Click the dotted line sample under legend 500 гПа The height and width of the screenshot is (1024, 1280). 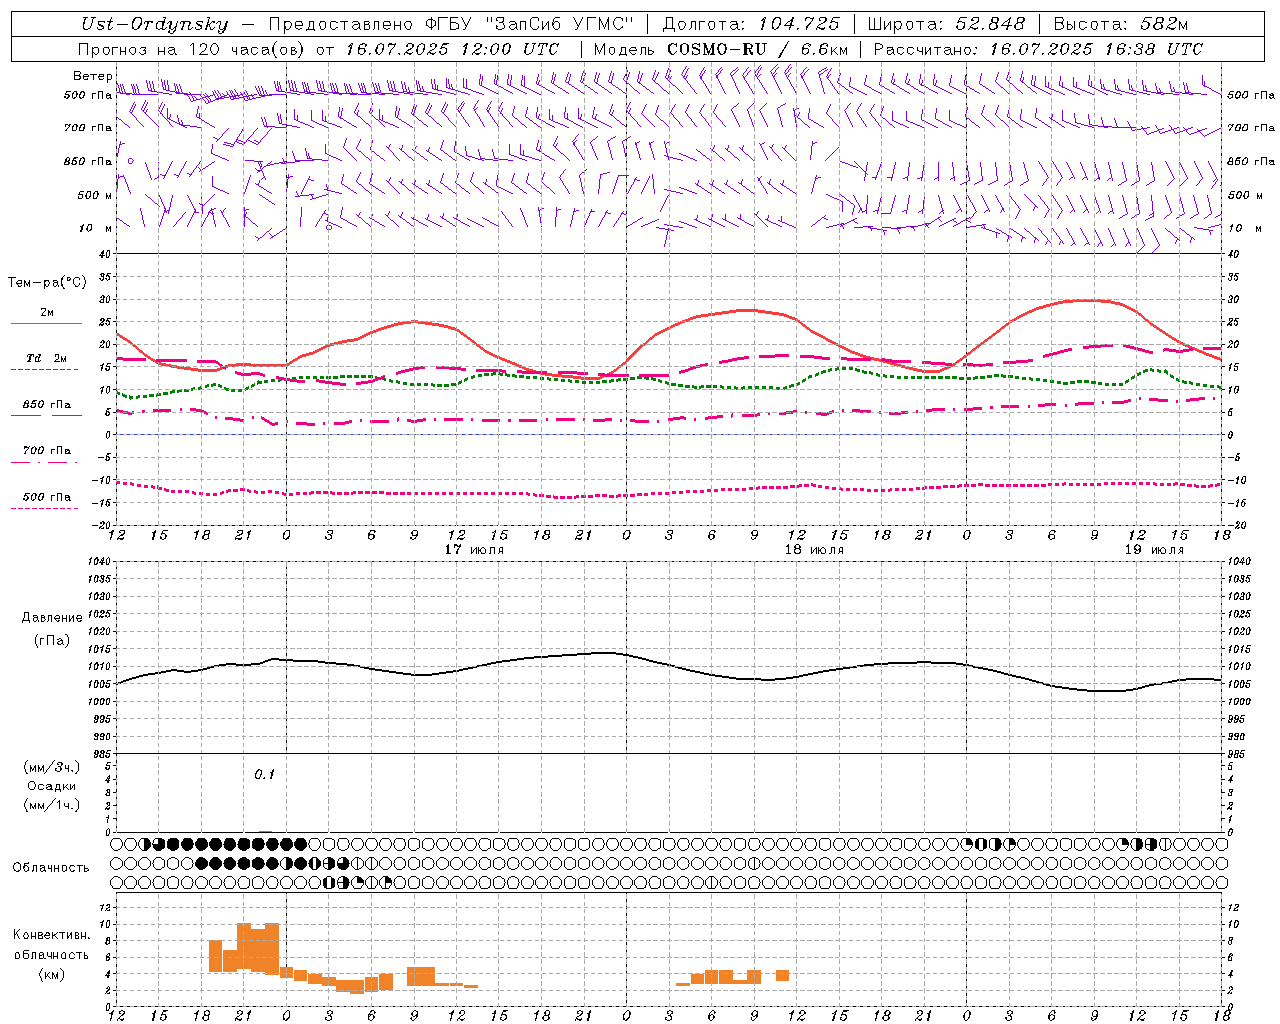click(44, 509)
